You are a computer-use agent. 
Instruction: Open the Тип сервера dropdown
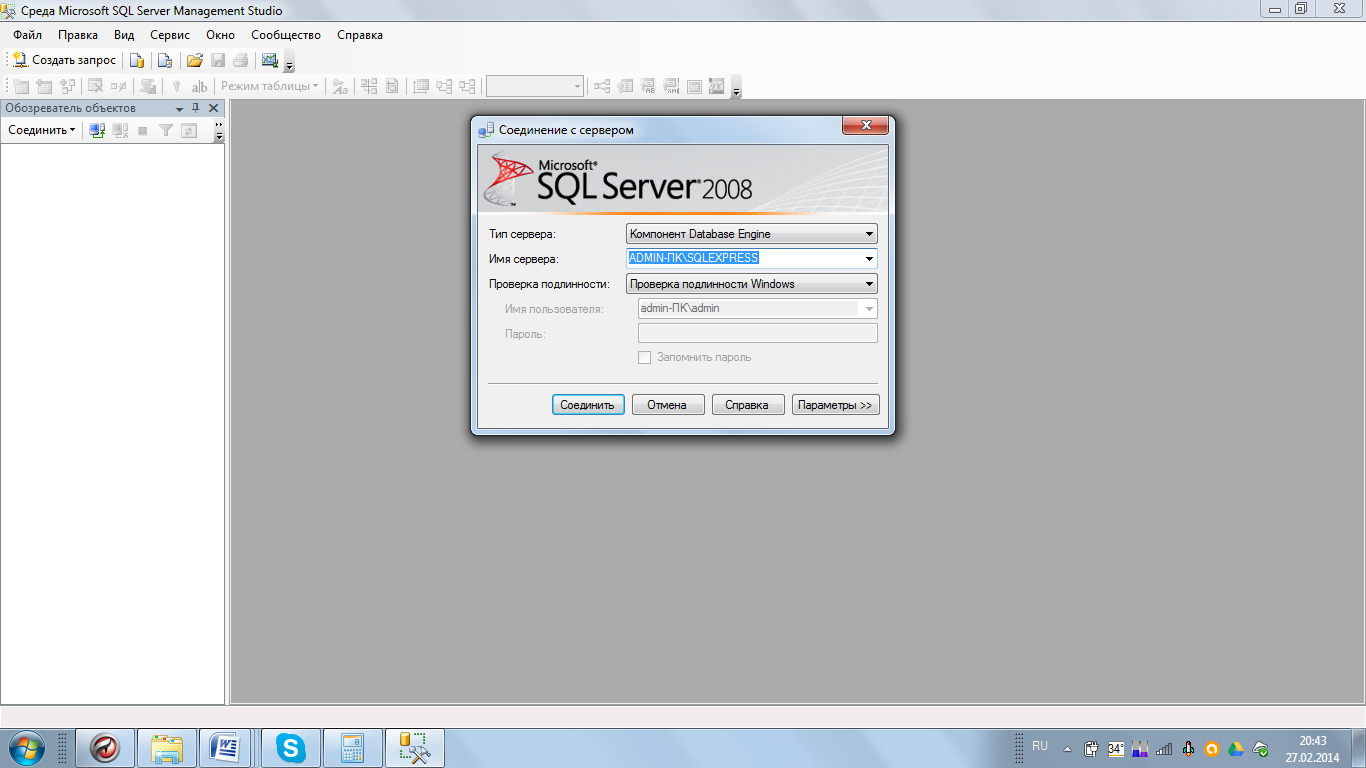[x=751, y=234]
